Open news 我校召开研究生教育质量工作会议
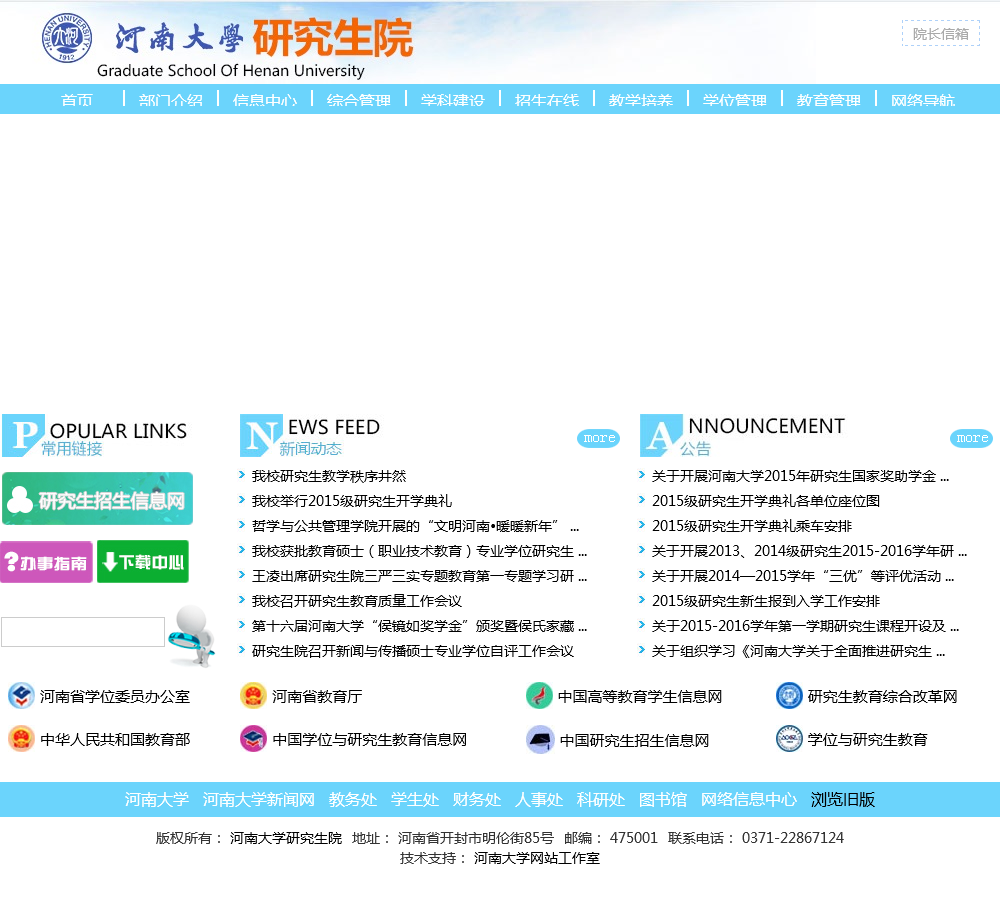This screenshot has width=1000, height=909. point(357,601)
